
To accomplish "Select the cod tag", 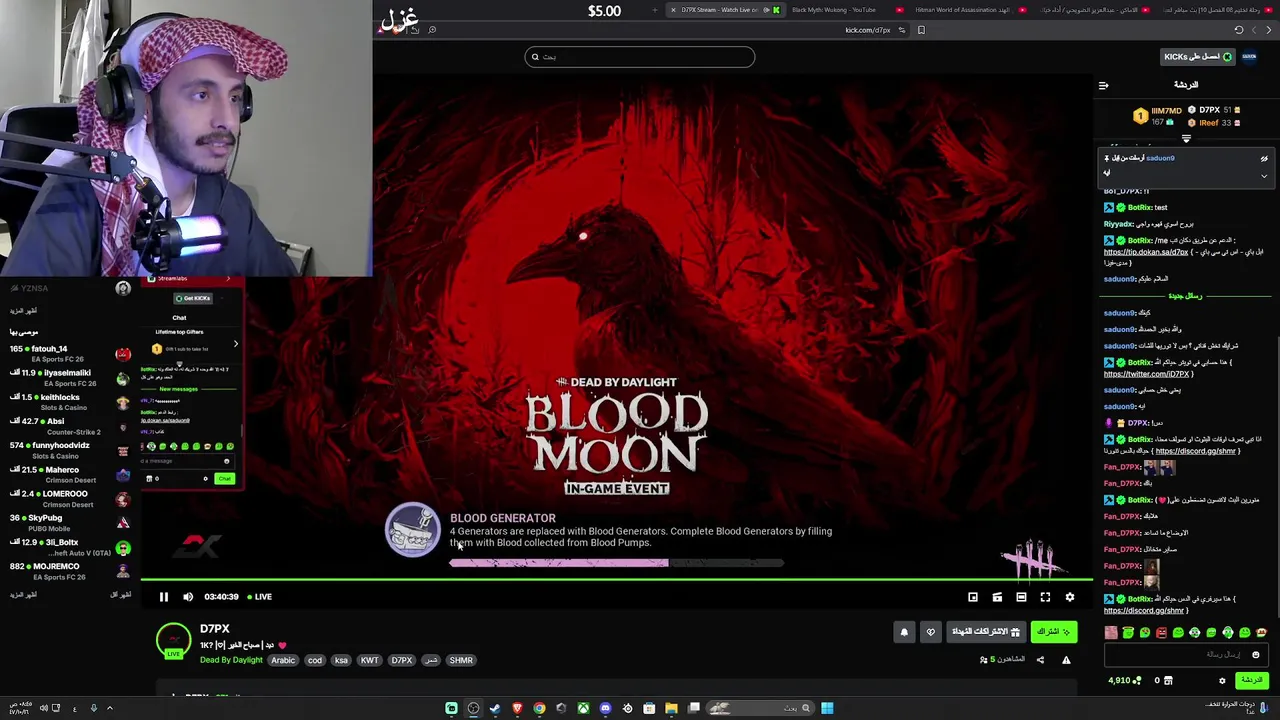I will tap(315, 660).
